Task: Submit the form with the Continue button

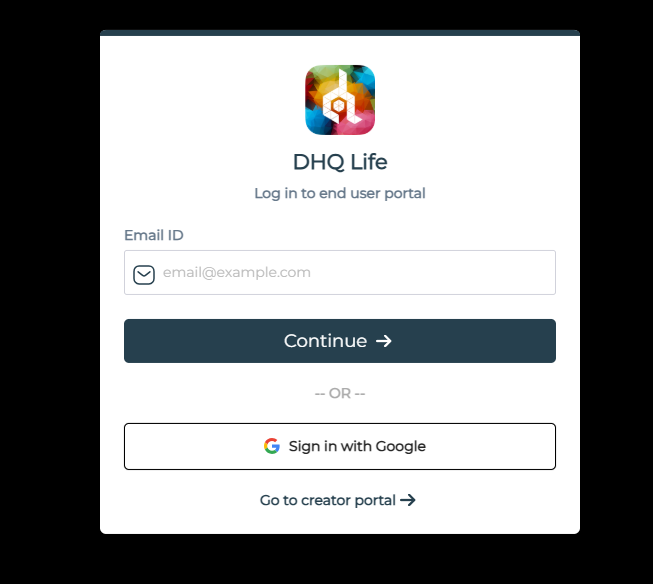Action: point(340,341)
